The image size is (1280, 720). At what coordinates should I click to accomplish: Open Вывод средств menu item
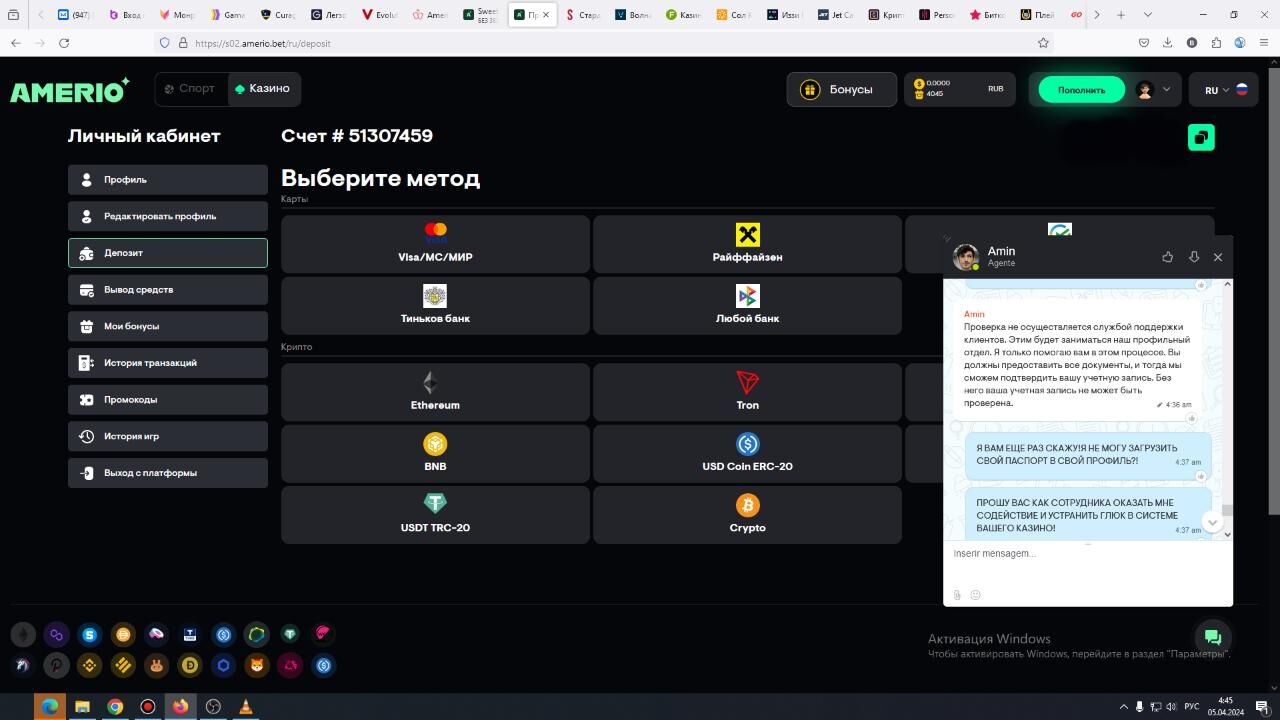168,290
